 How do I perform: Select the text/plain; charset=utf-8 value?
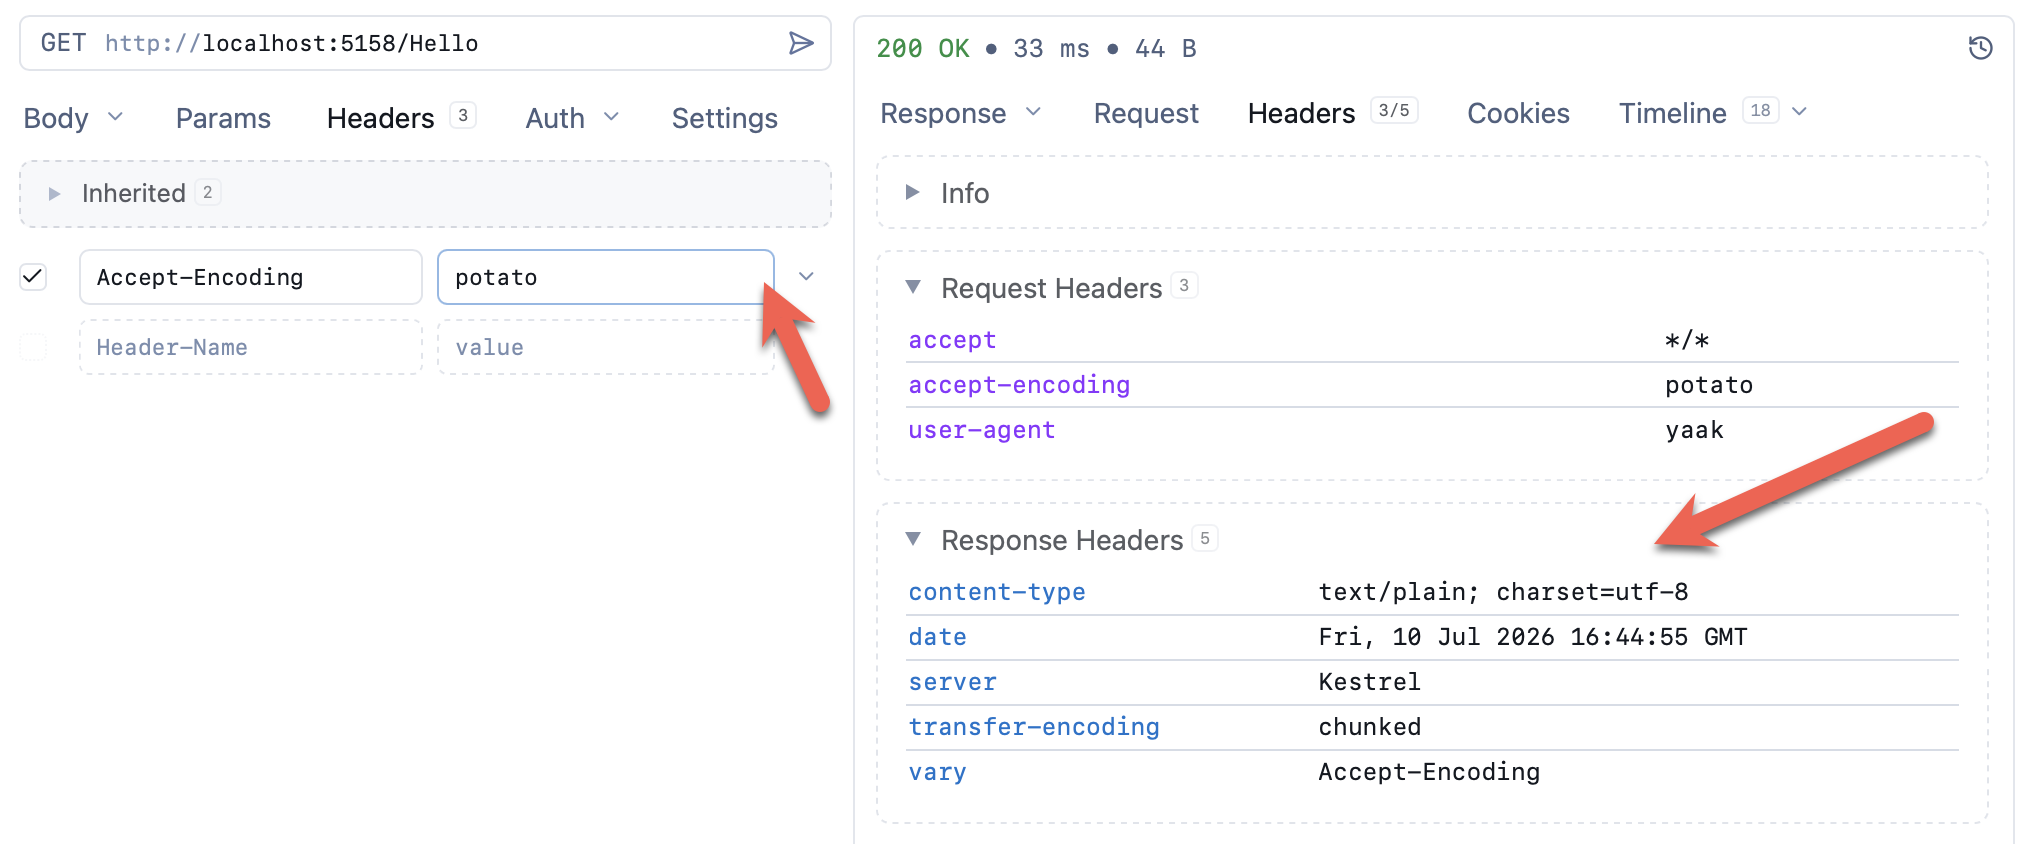[x=1503, y=592]
